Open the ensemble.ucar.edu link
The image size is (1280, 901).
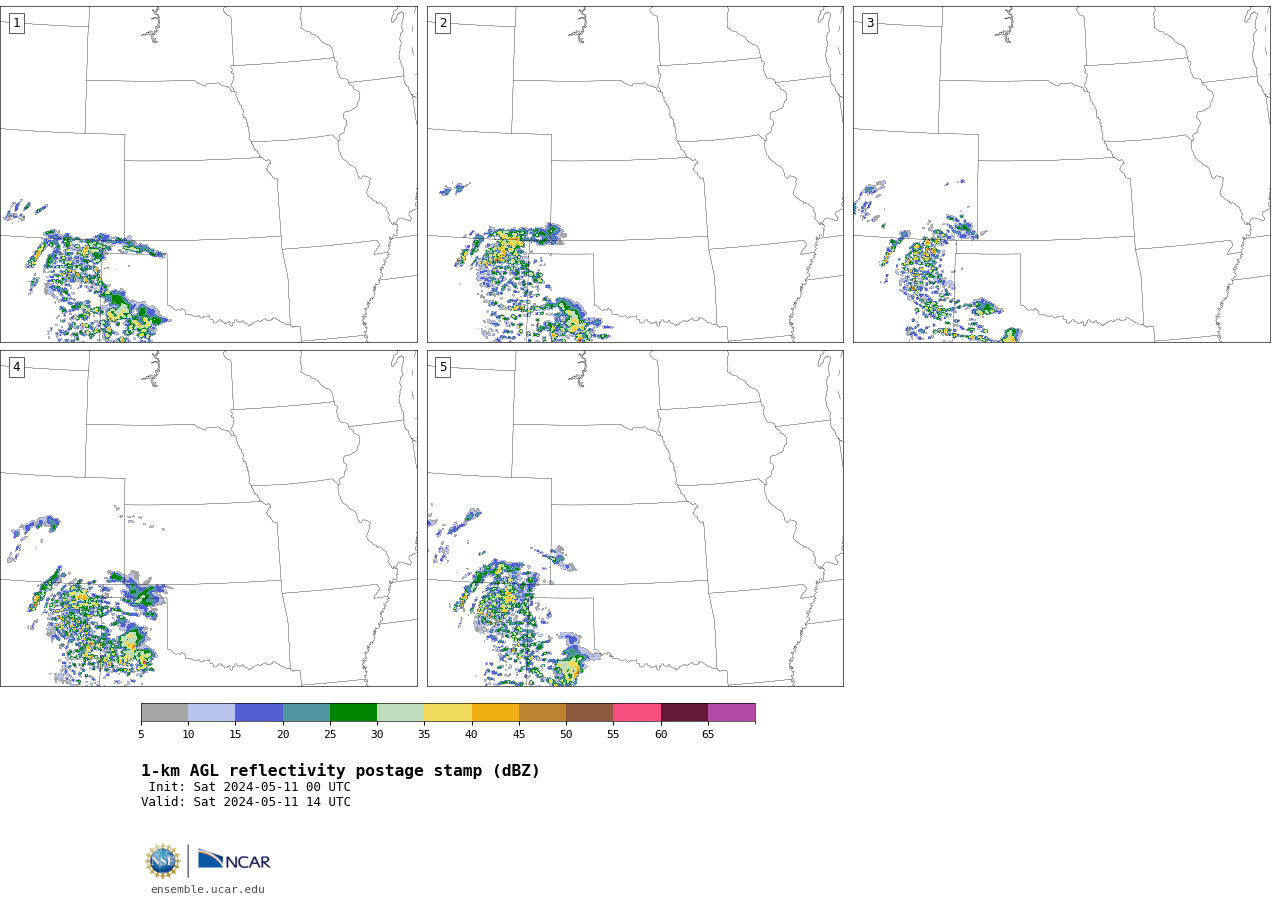click(x=208, y=889)
